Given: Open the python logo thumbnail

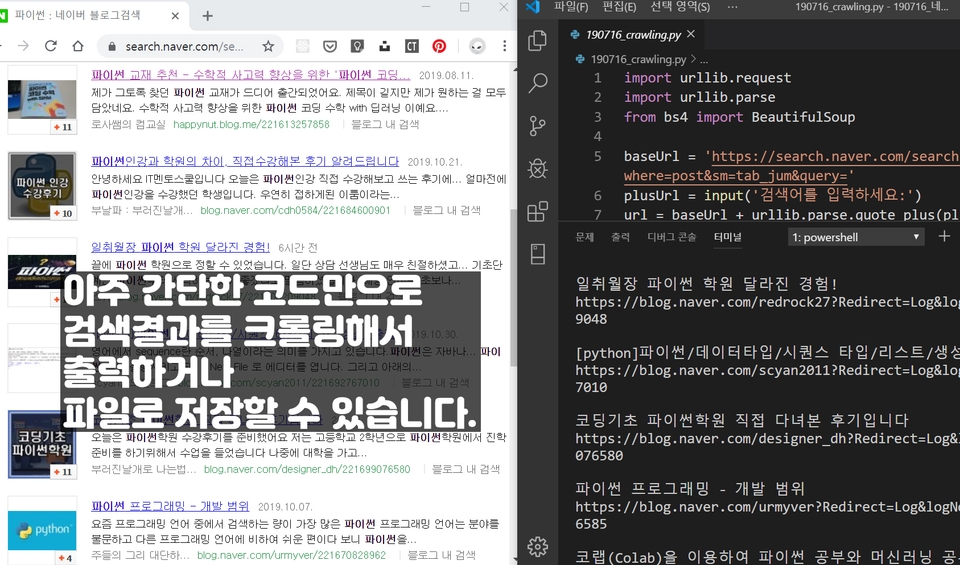Looking at the screenshot, I should (42, 530).
